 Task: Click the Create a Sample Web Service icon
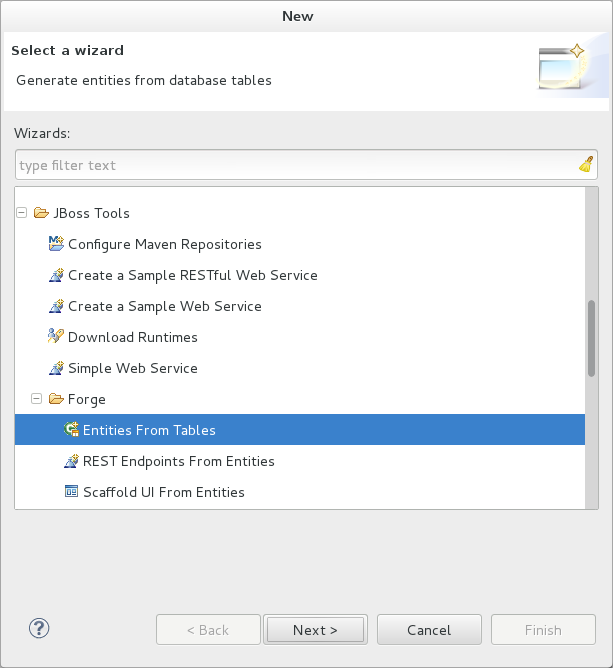[56, 306]
